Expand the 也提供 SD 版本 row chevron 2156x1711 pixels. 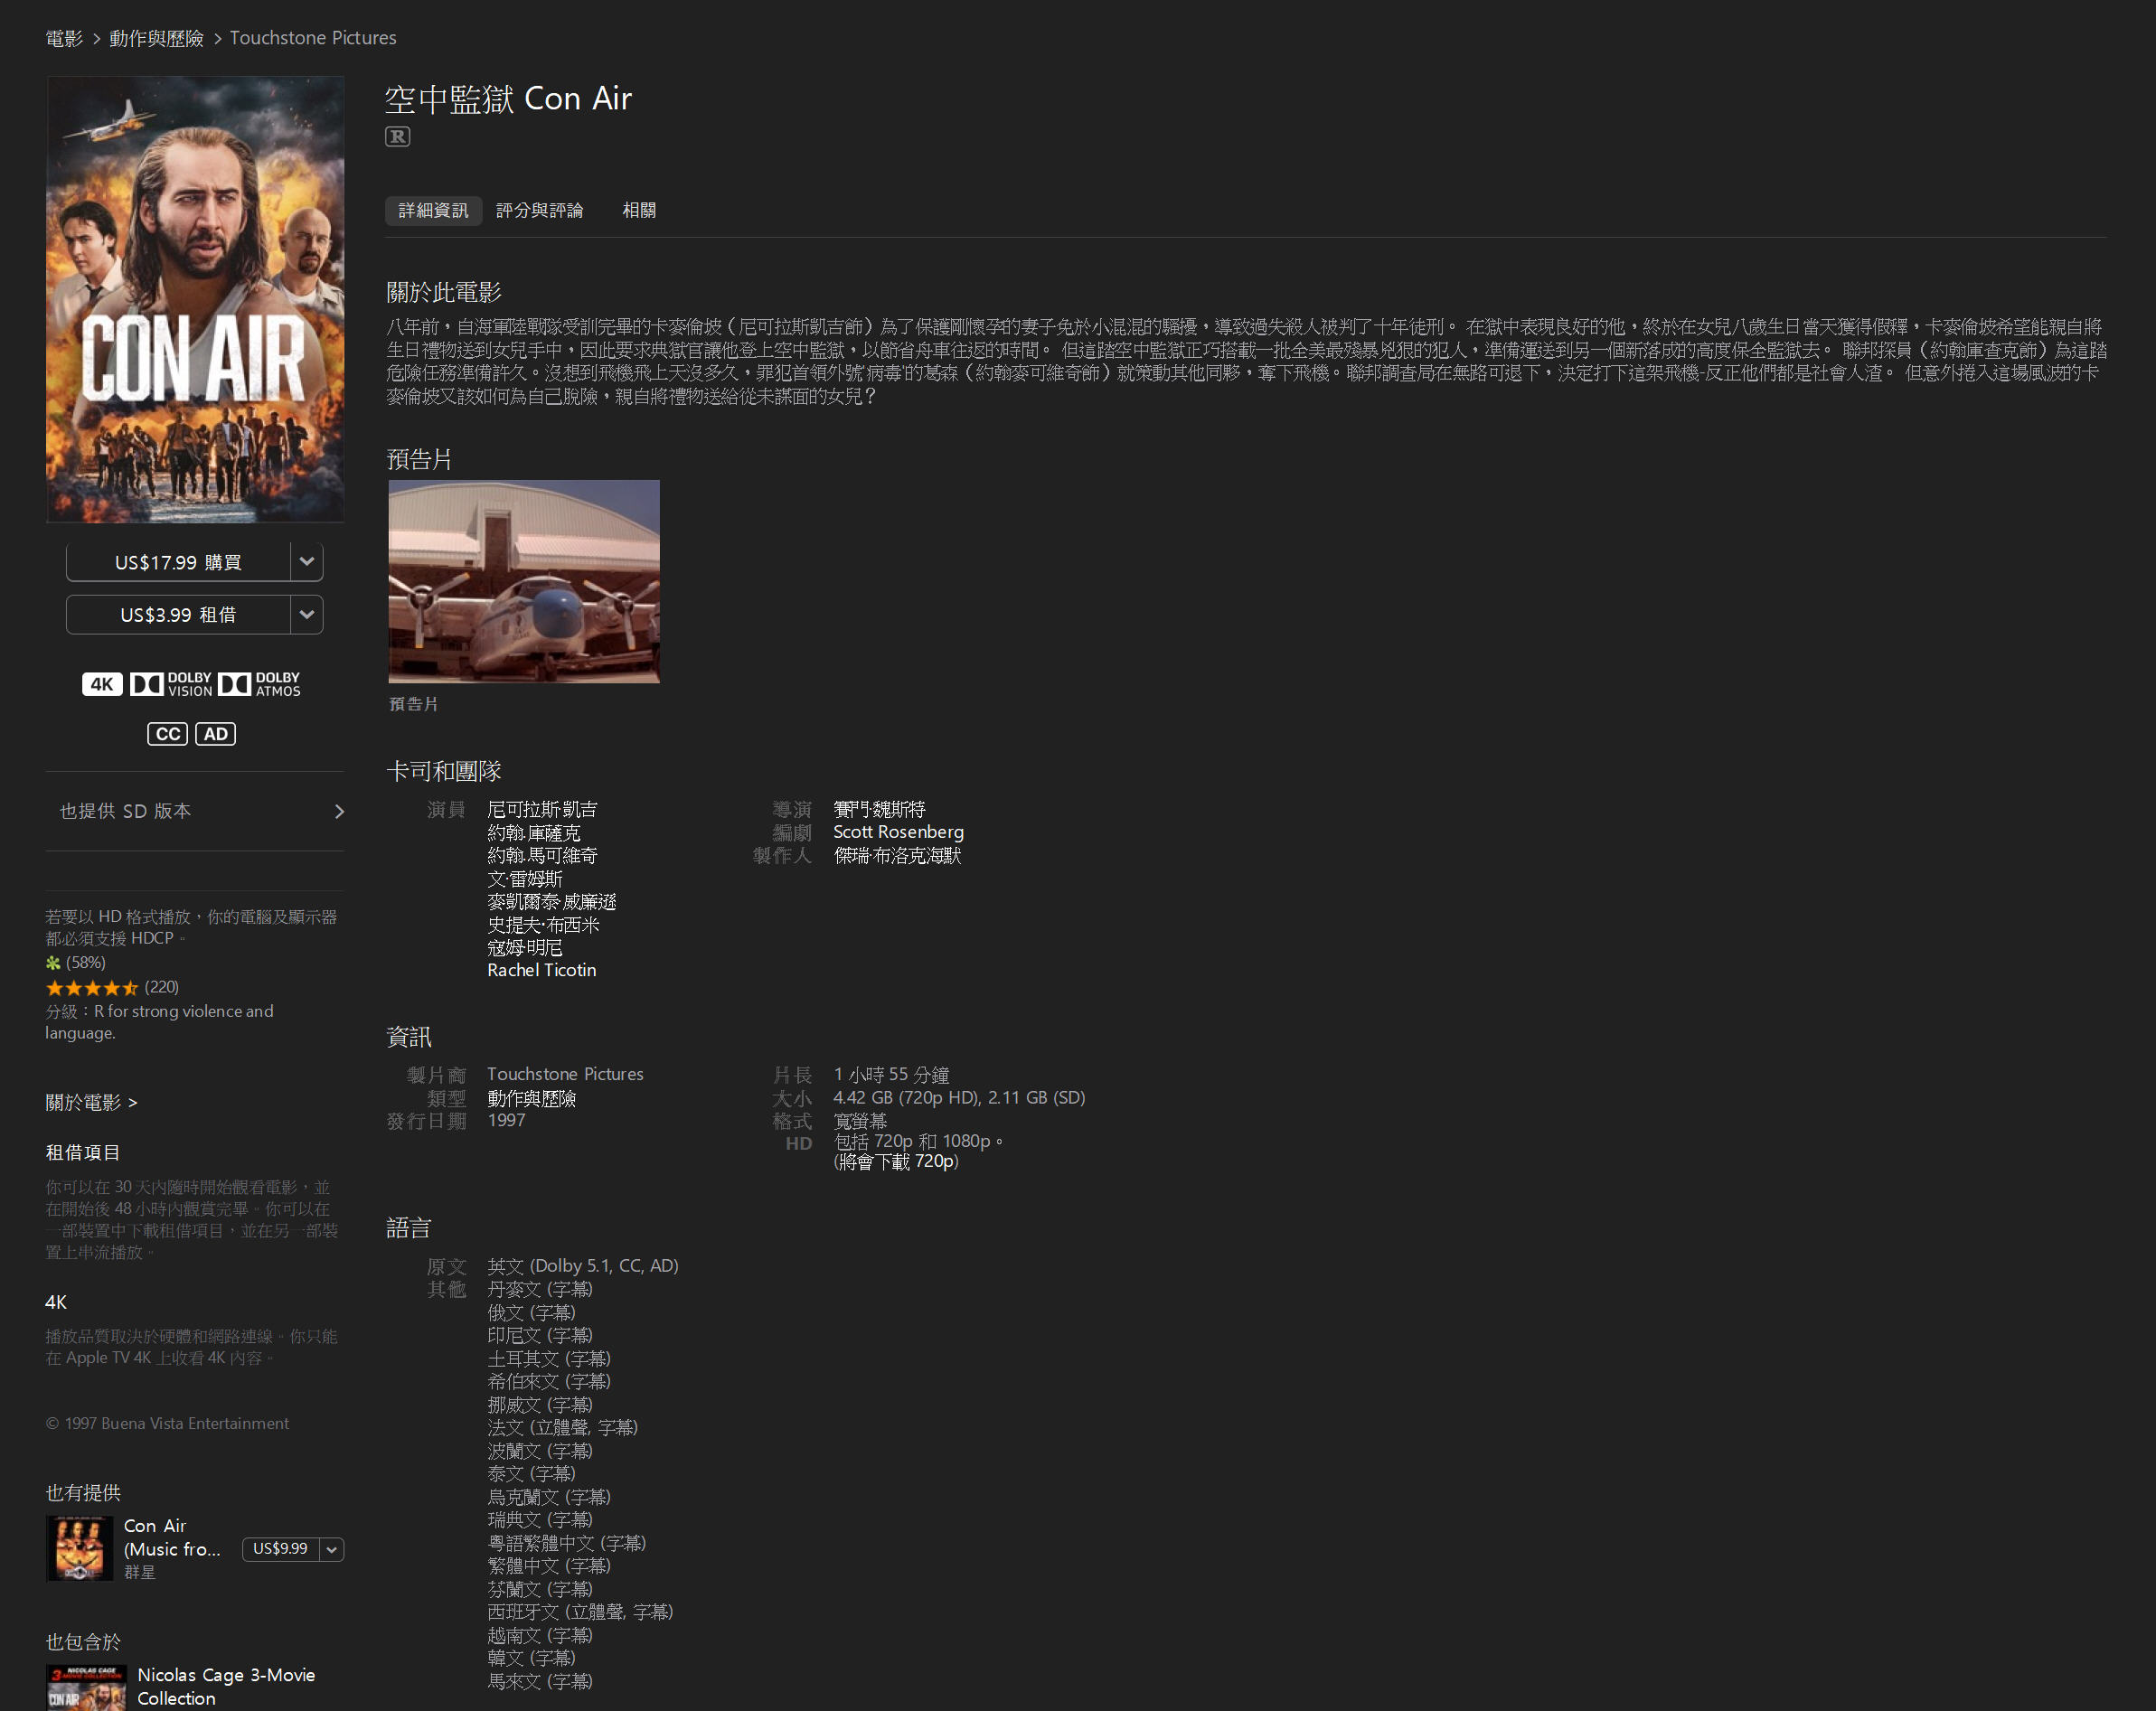[339, 812]
